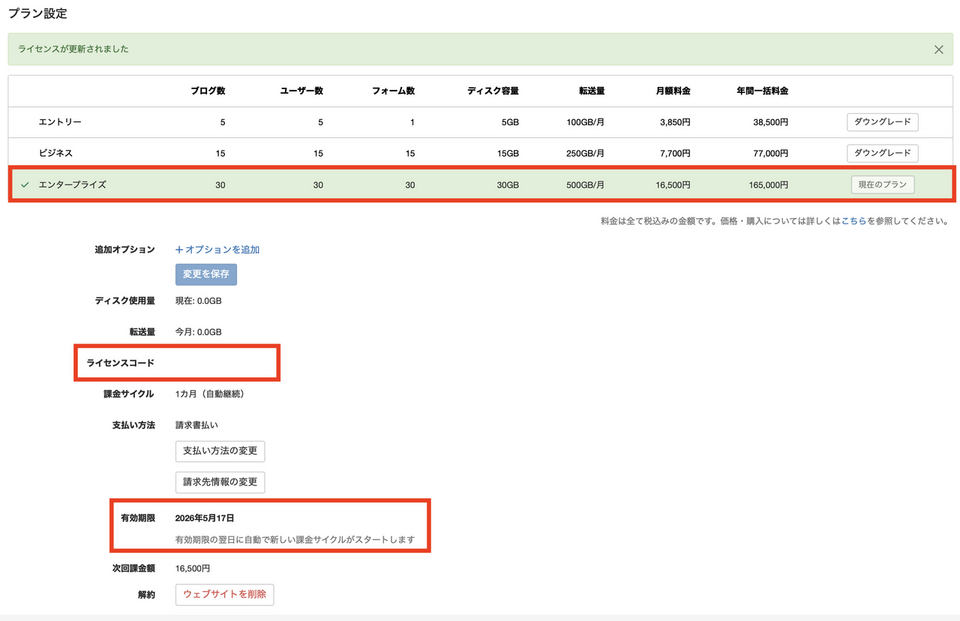960x621 pixels.
Task: Select the ビジネス plan name
Action: point(56,153)
